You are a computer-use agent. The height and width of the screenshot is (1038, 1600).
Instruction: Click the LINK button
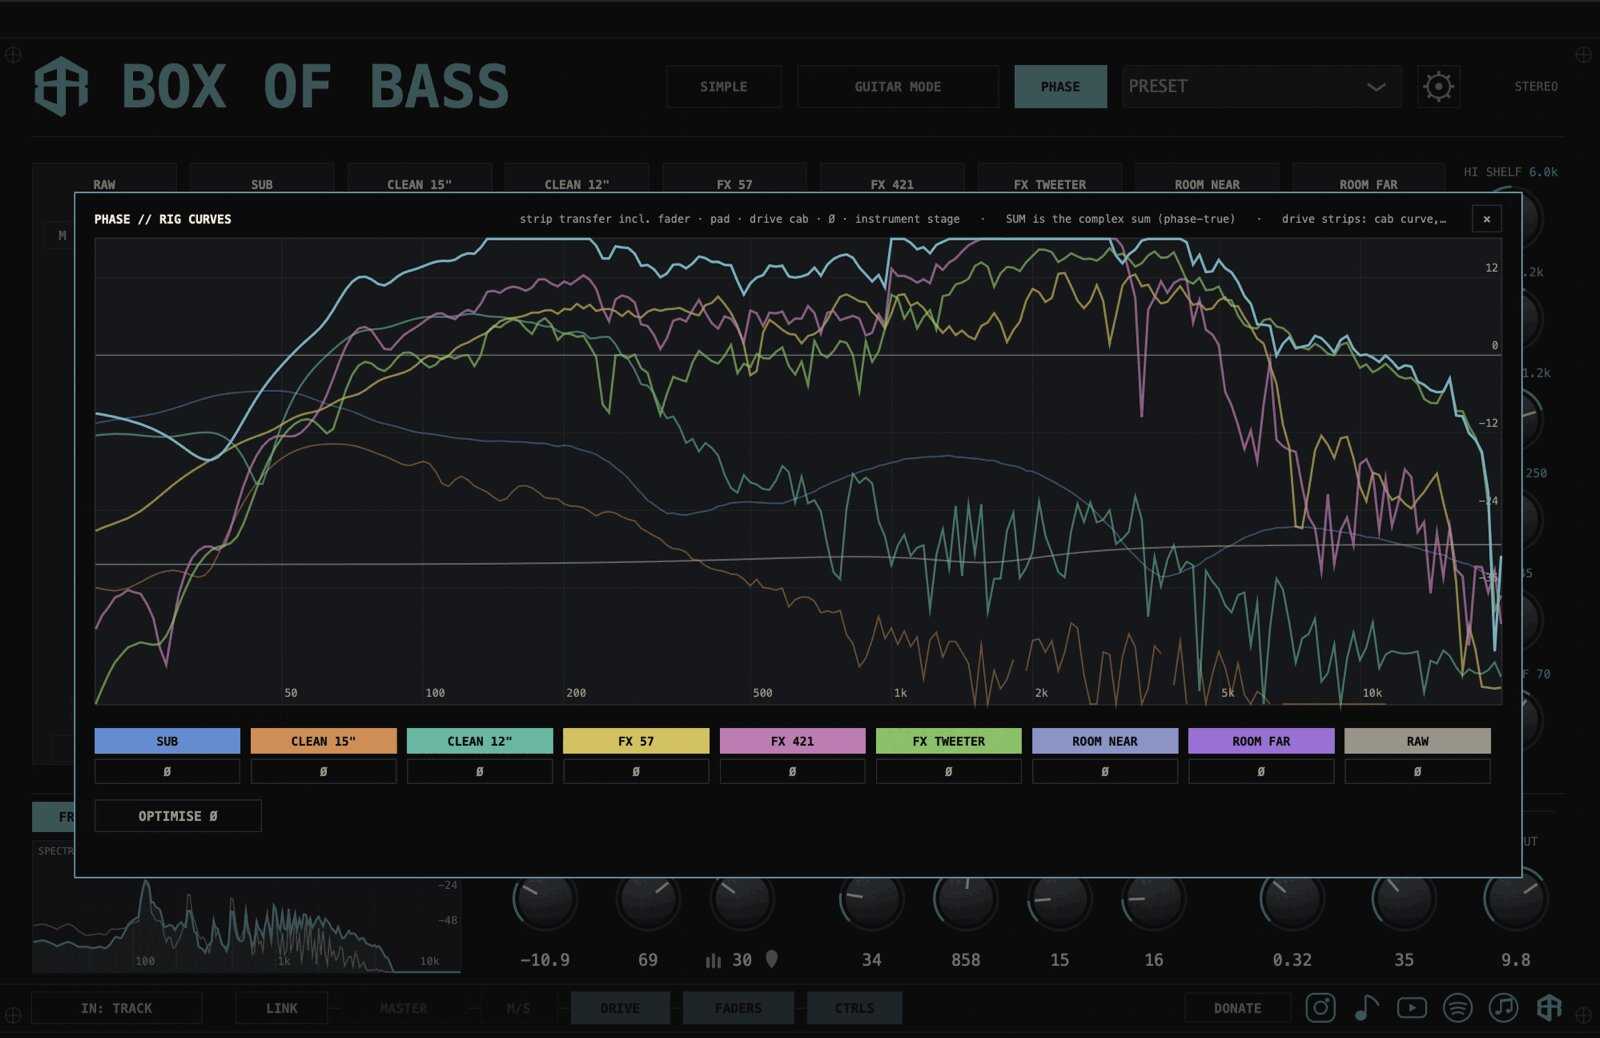click(x=282, y=1008)
